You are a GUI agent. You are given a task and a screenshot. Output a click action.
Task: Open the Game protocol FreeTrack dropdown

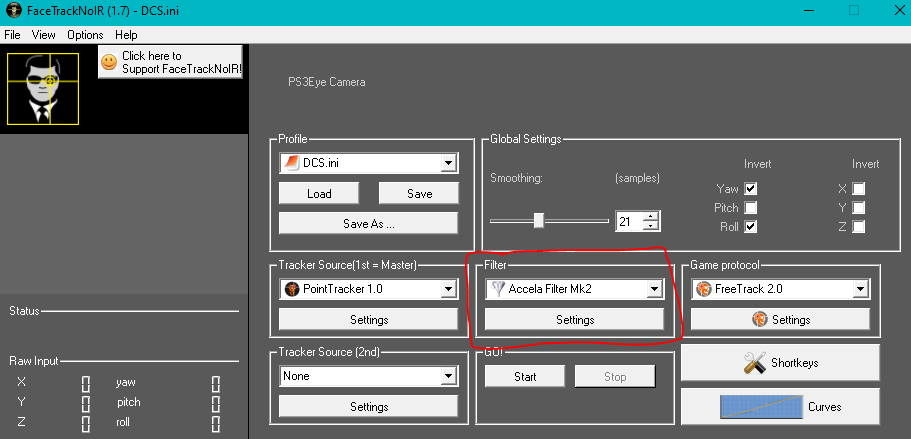pyautogui.click(x=859, y=290)
